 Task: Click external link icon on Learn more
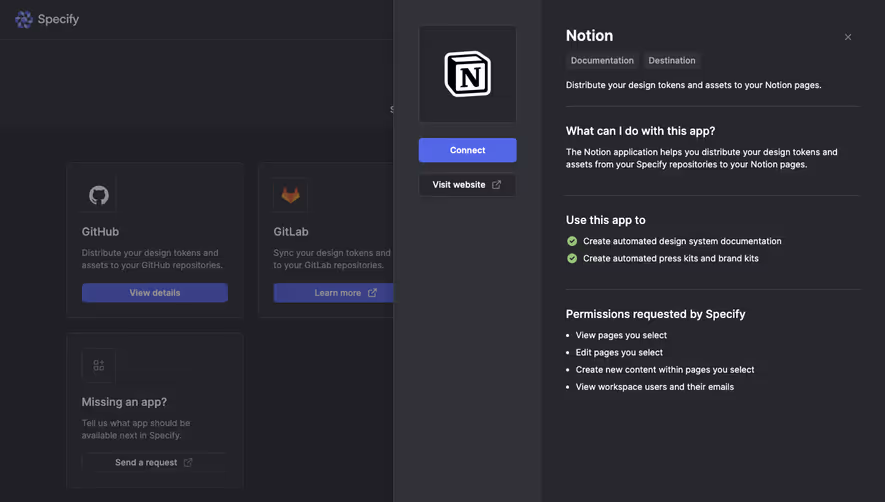coord(372,293)
